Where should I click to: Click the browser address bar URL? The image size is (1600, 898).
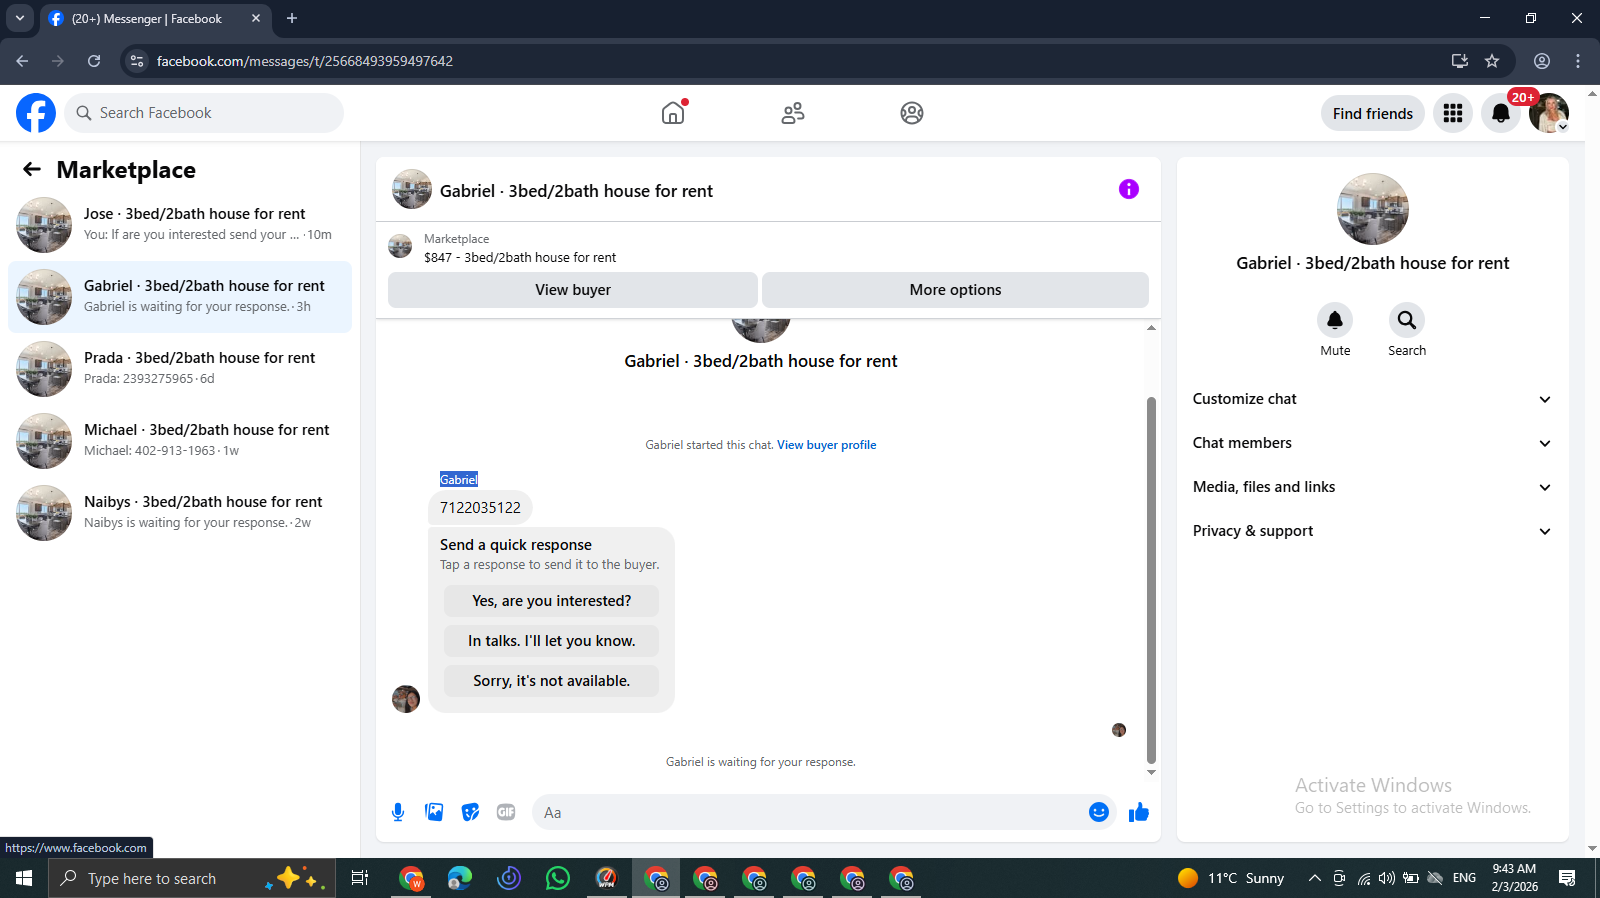pos(305,61)
